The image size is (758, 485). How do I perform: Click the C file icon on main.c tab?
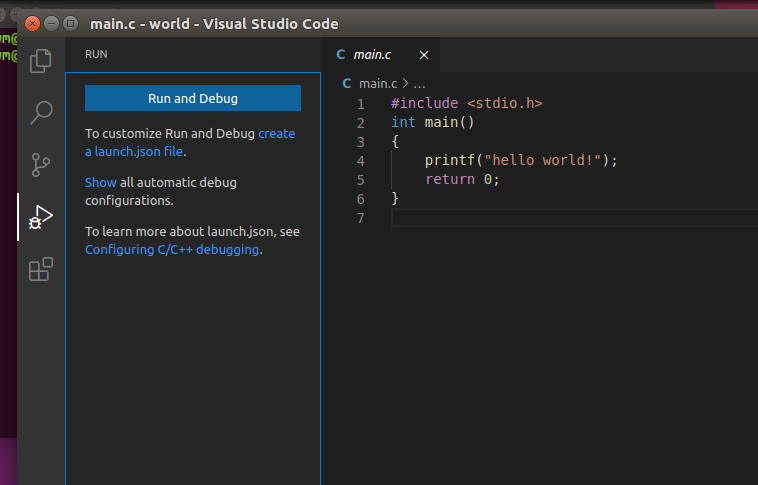click(x=341, y=55)
